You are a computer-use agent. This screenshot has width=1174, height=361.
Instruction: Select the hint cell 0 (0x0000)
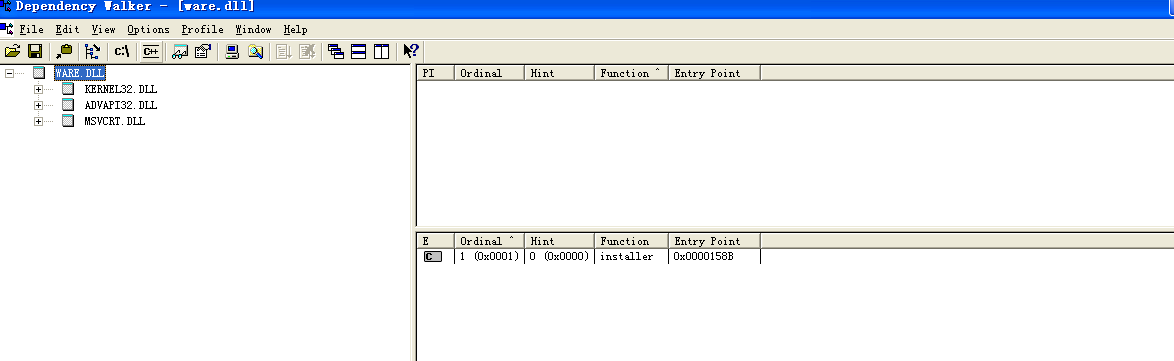tap(559, 257)
